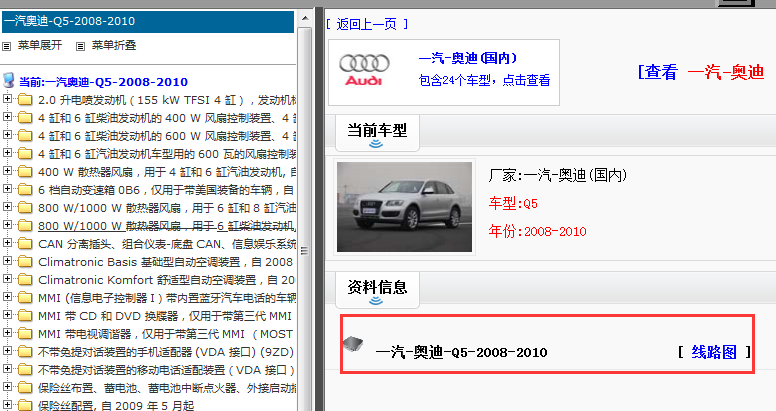Open the 线路图 wiring diagram link
776x411 pixels.
714,352
